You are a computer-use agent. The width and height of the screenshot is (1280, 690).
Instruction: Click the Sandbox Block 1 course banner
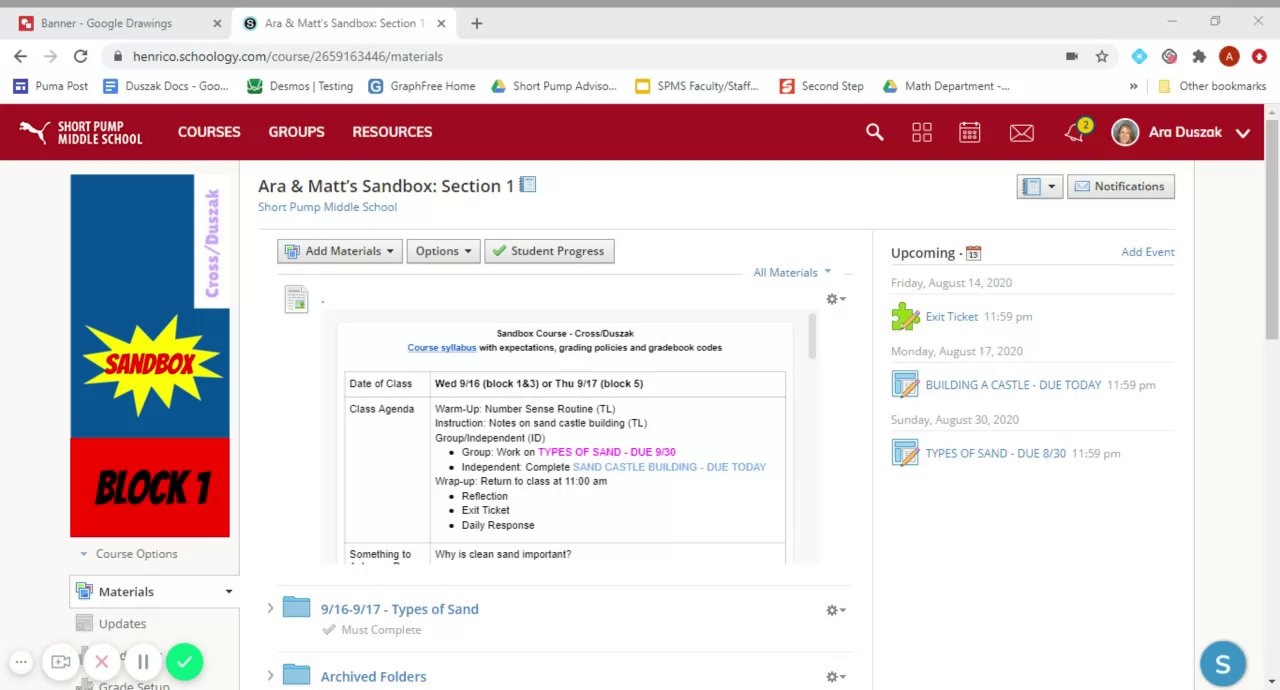[150, 355]
